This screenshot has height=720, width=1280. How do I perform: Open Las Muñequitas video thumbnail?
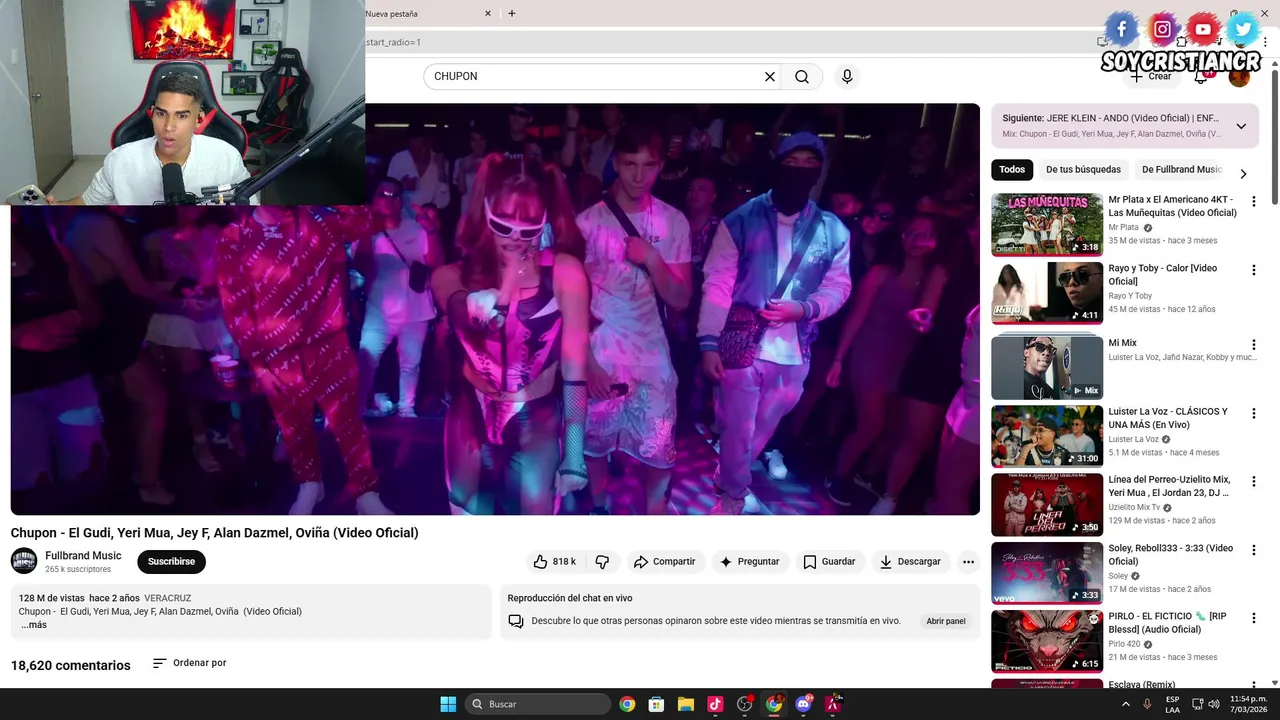pyautogui.click(x=1047, y=225)
